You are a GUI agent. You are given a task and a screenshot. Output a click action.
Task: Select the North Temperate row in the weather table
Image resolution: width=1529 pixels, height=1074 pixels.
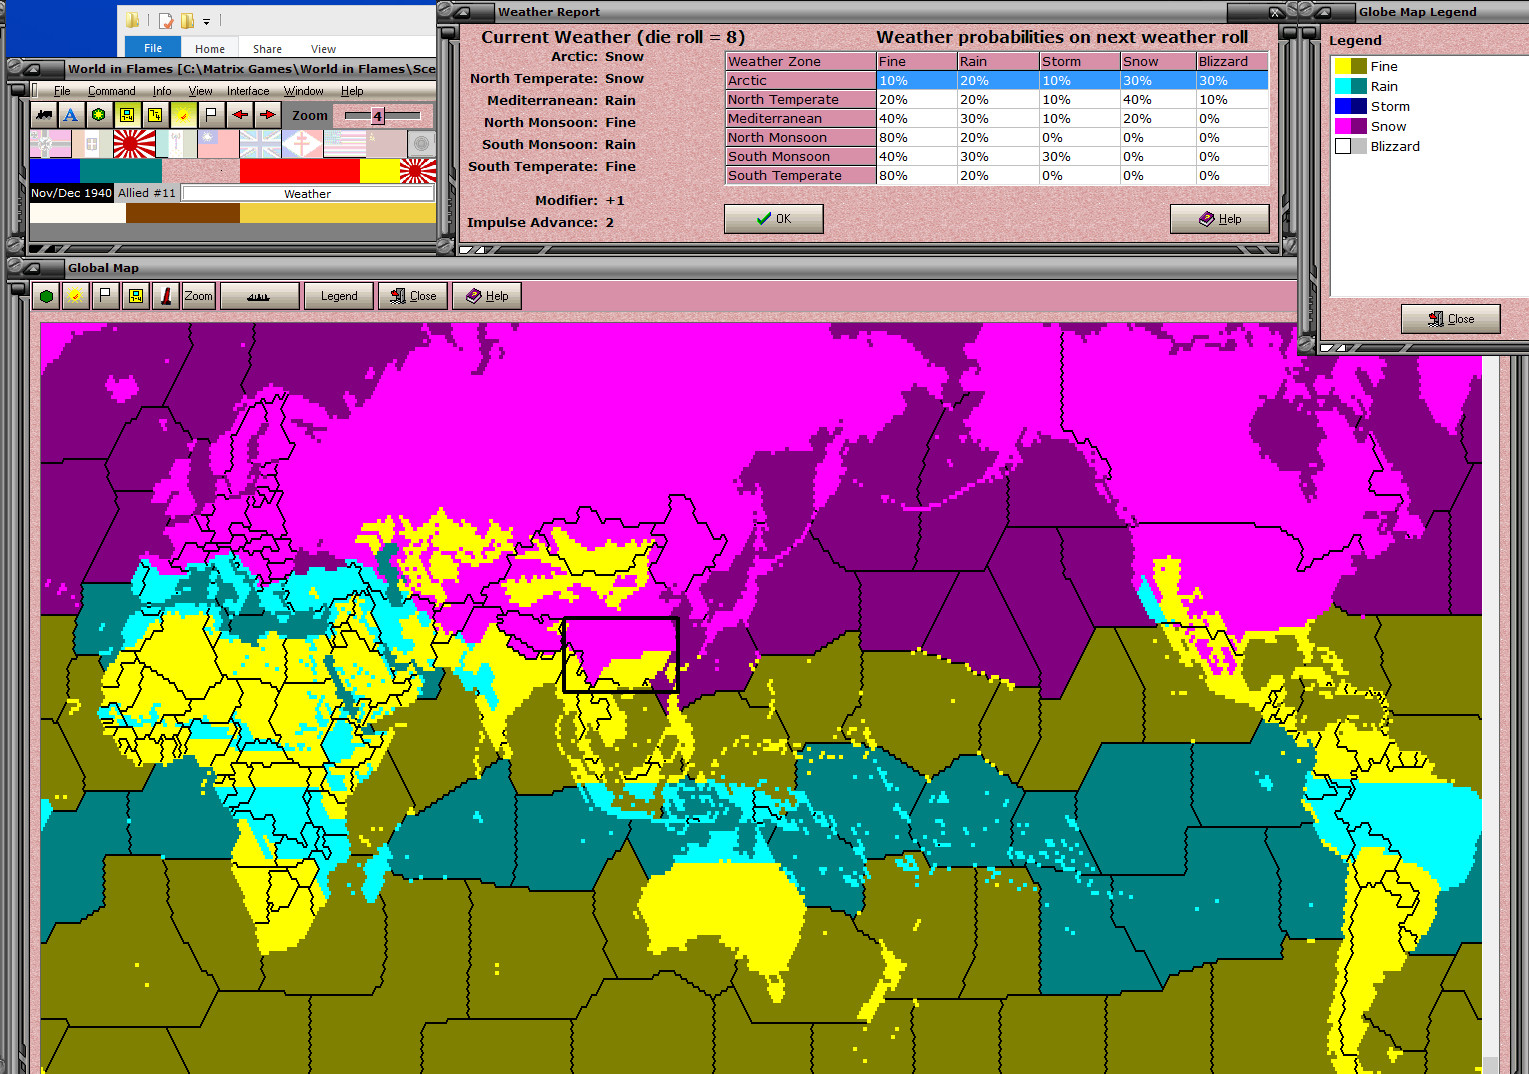click(997, 99)
